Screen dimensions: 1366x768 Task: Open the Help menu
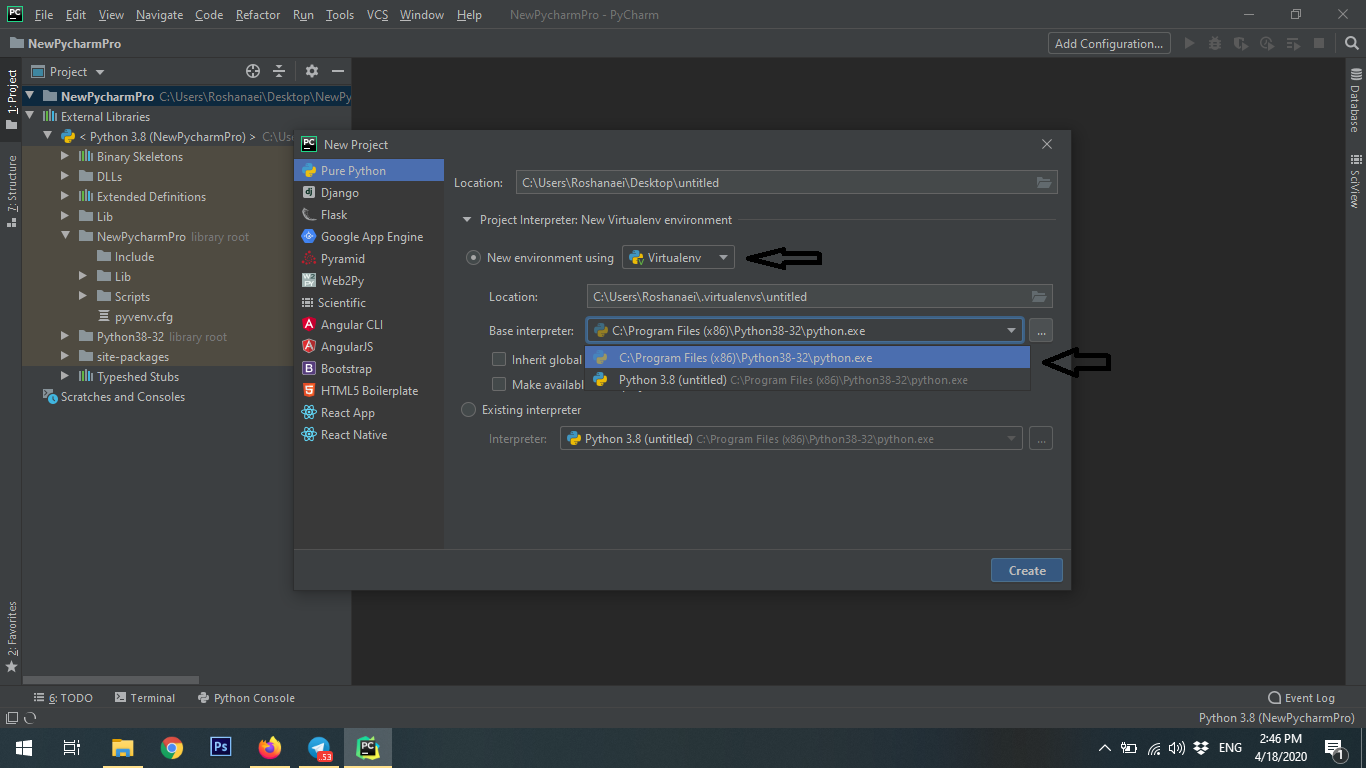(x=469, y=15)
